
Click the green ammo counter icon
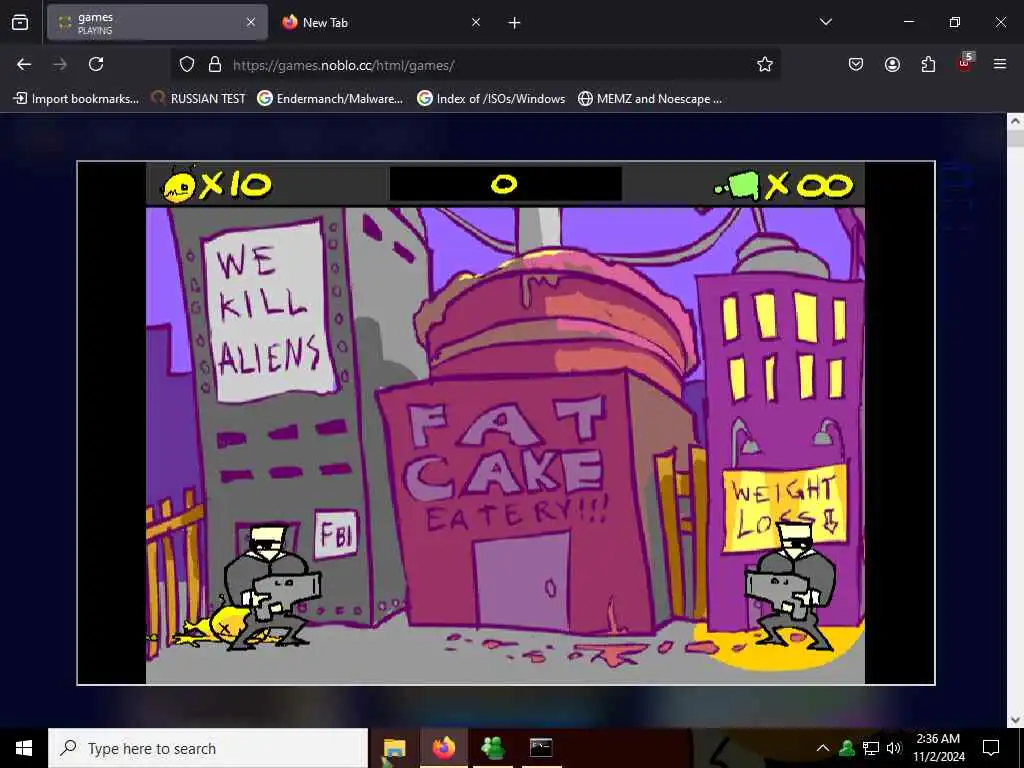coord(738,185)
